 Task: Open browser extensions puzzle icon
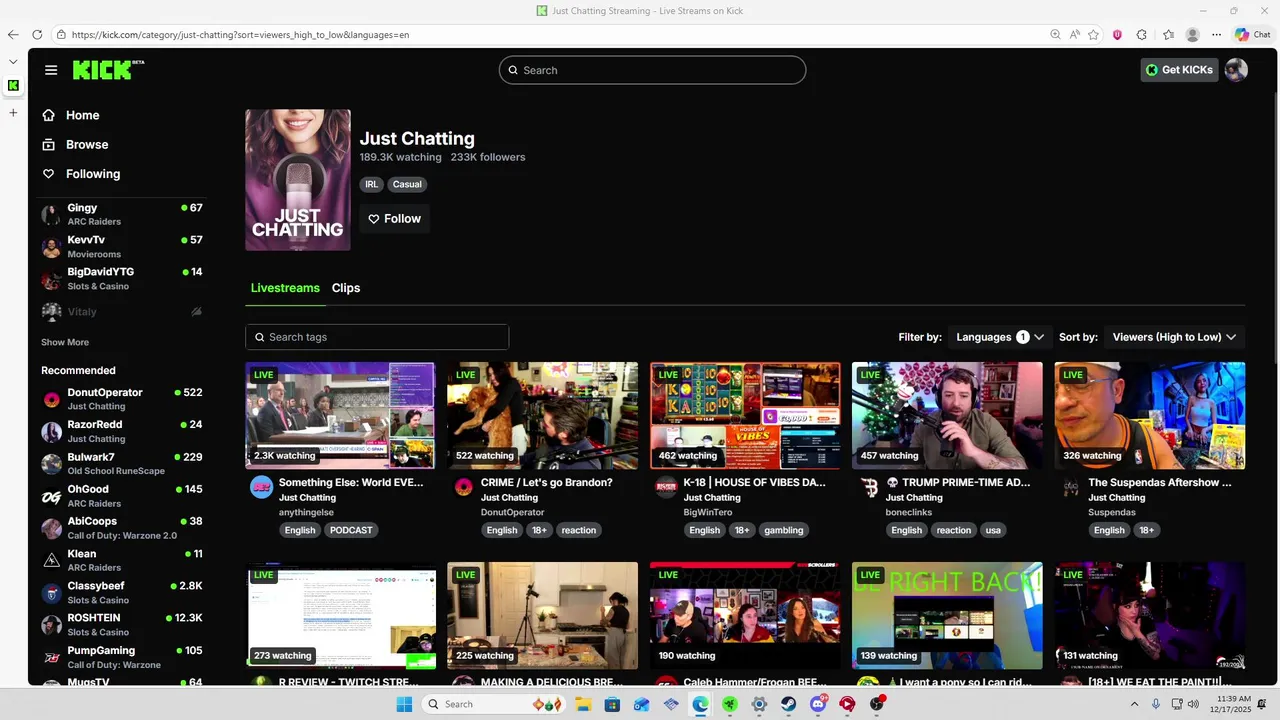(x=1141, y=34)
